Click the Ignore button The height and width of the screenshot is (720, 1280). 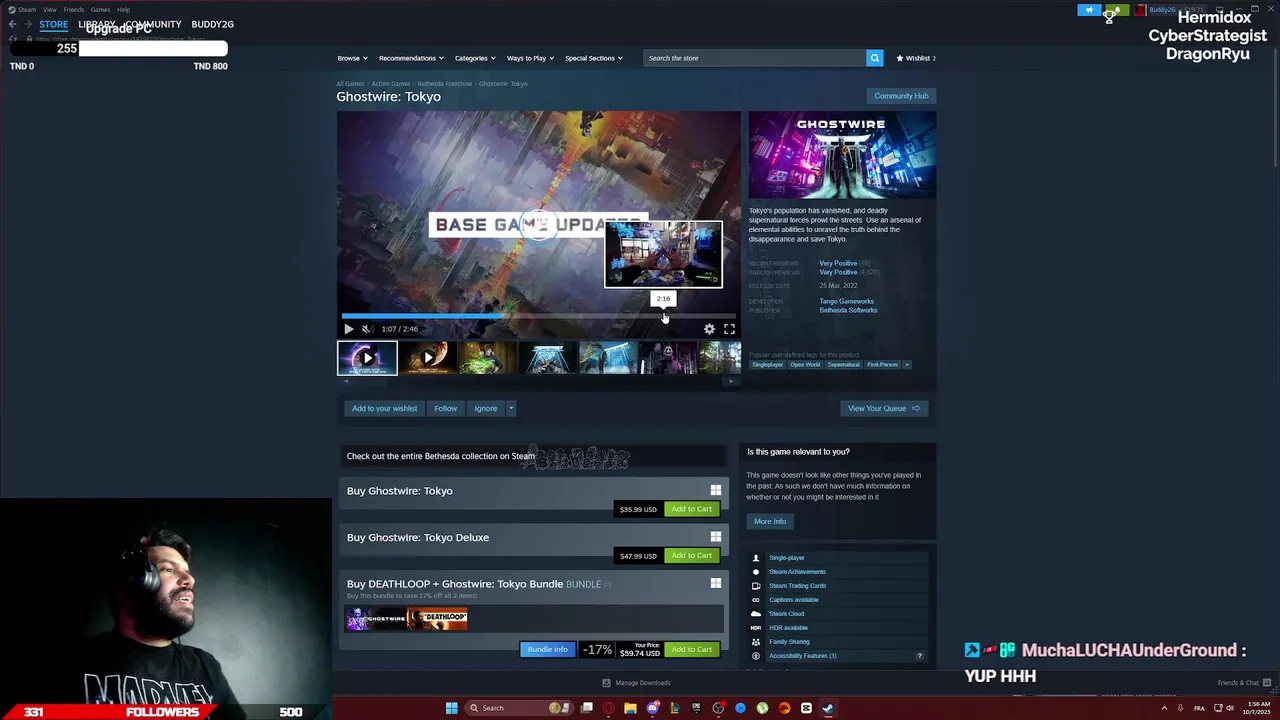[485, 408]
